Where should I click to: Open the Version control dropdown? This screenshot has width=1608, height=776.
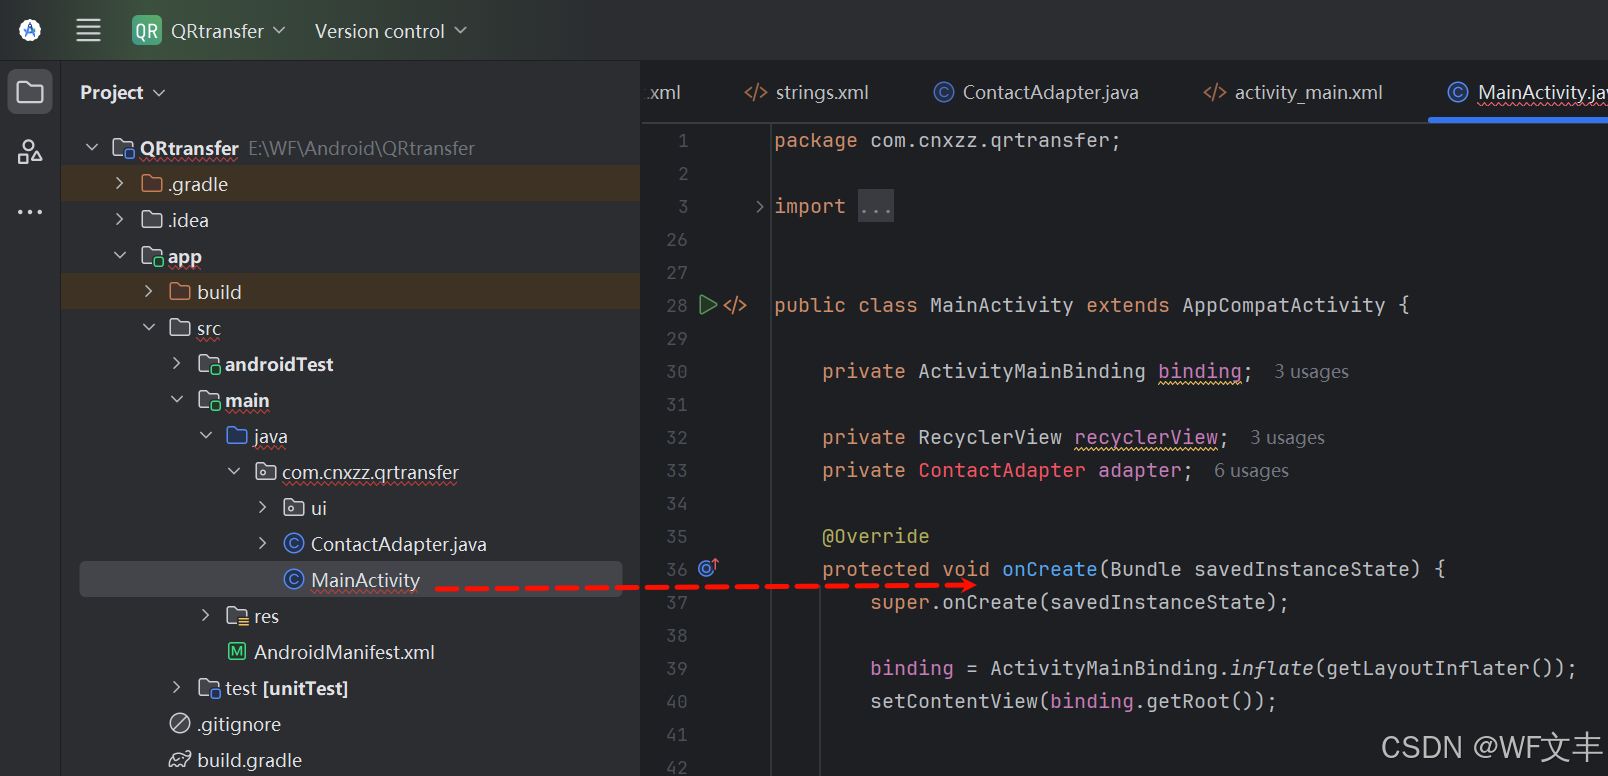(x=391, y=31)
